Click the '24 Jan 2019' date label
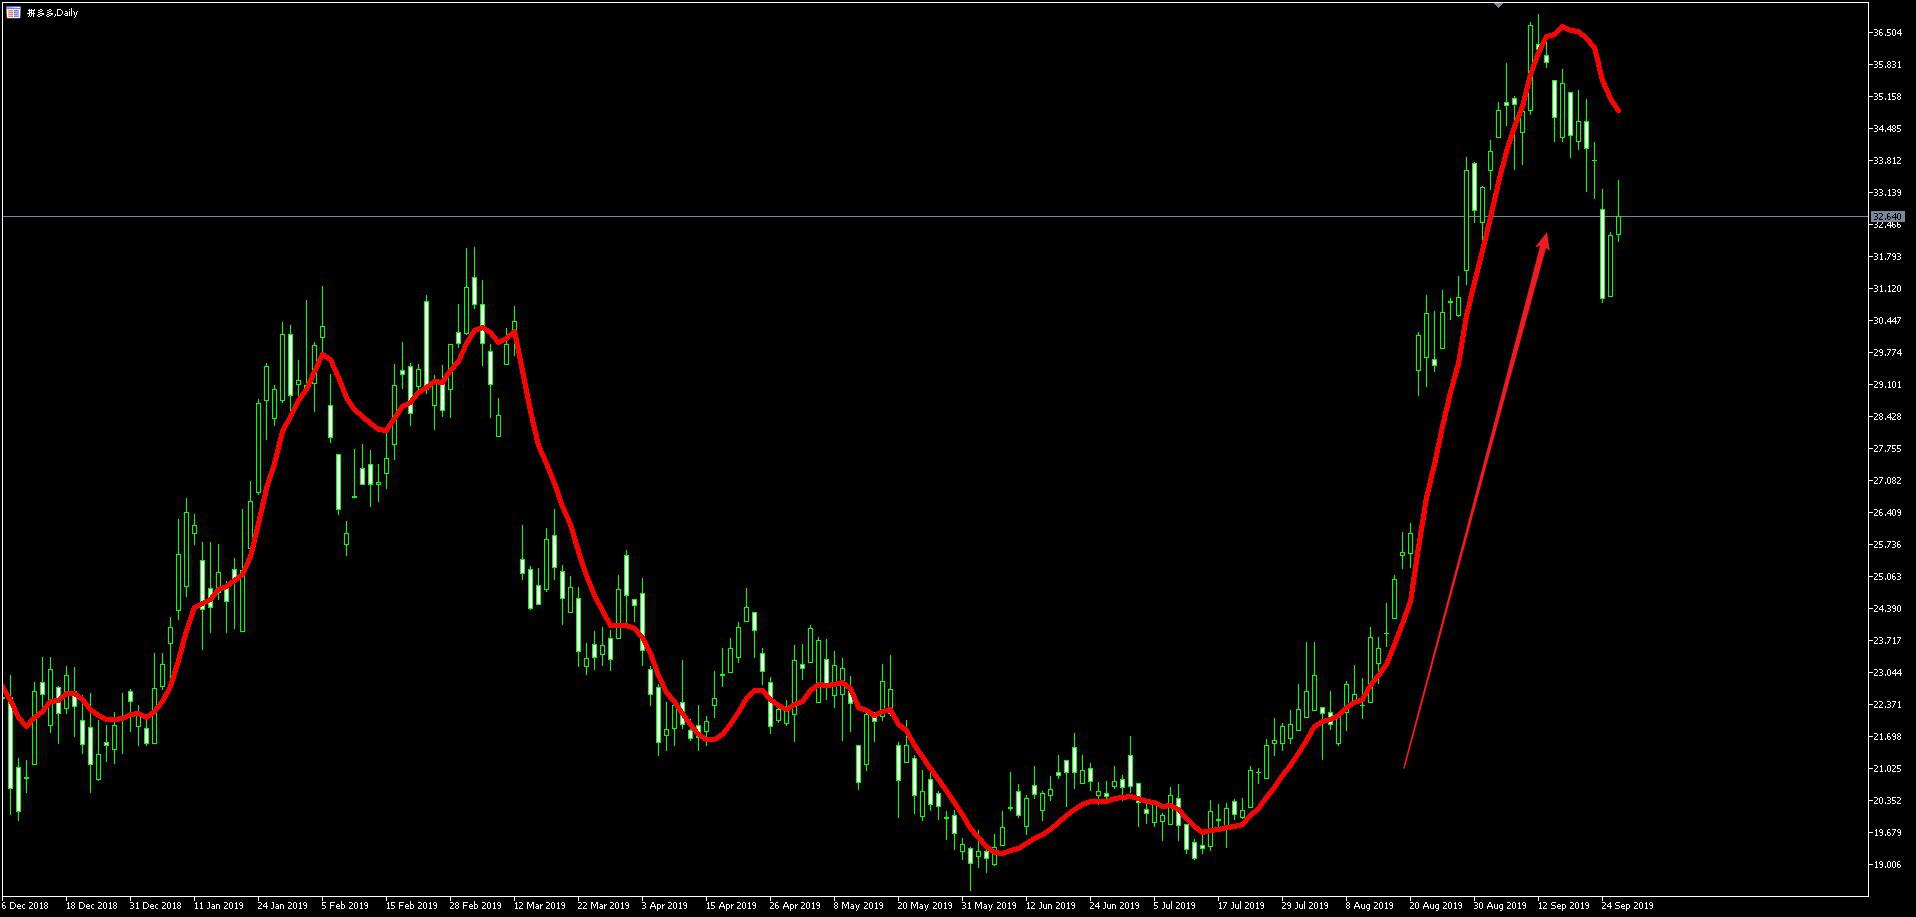 coord(283,906)
